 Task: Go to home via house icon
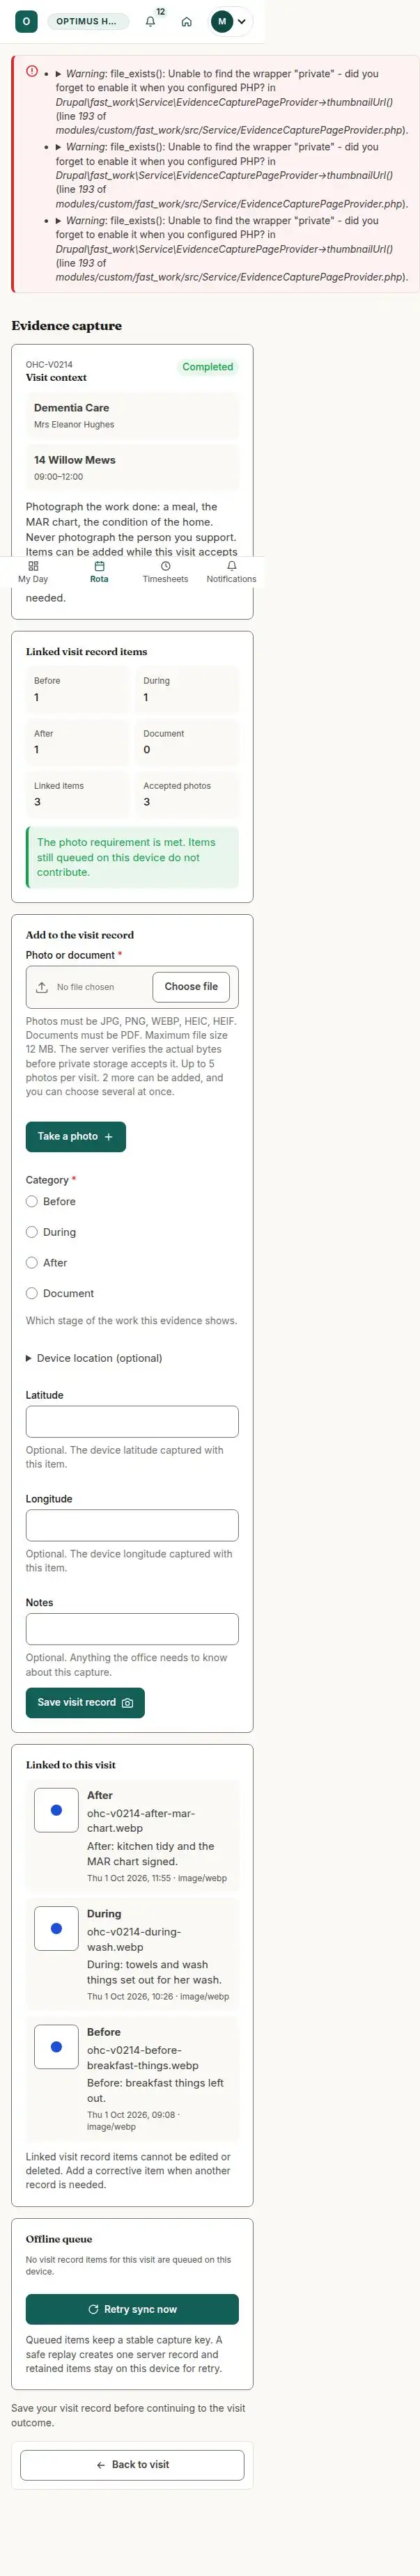tap(186, 21)
